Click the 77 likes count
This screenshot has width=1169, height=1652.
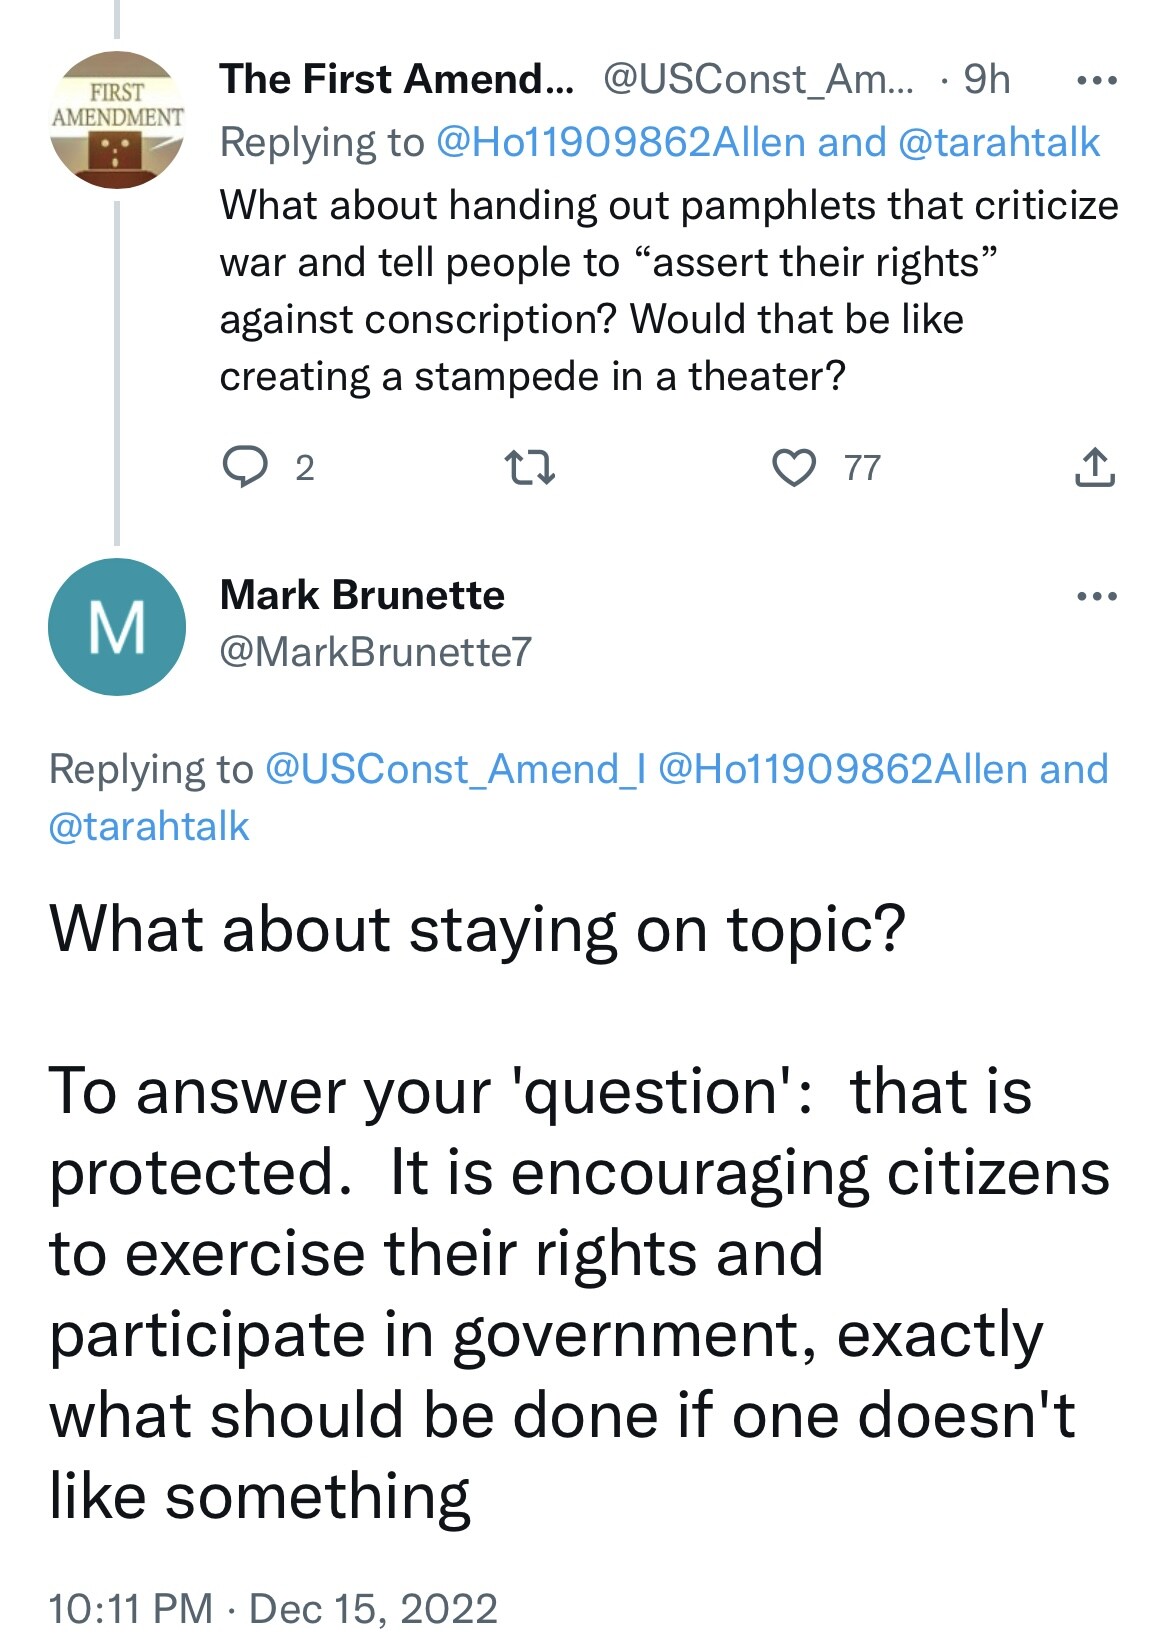coord(862,467)
